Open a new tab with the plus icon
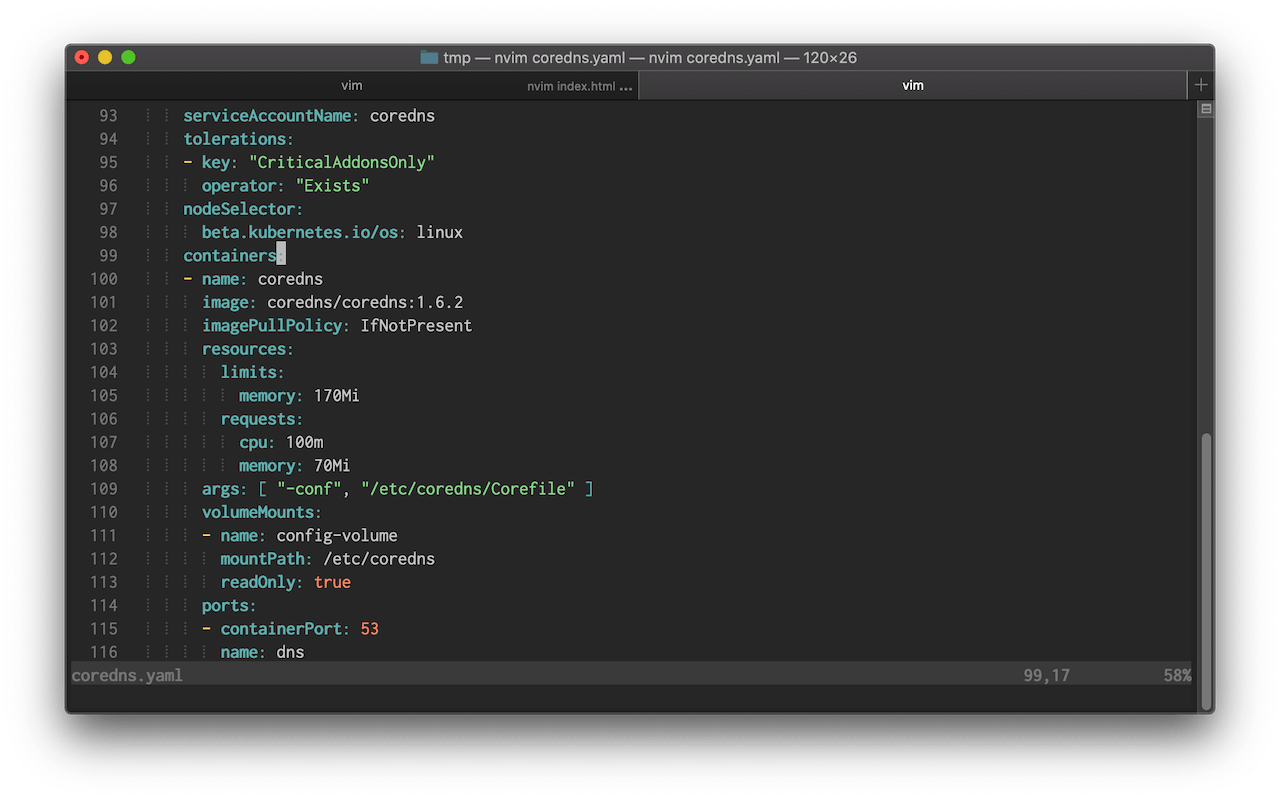Screen dimensions: 1280x800 coord(1200,85)
